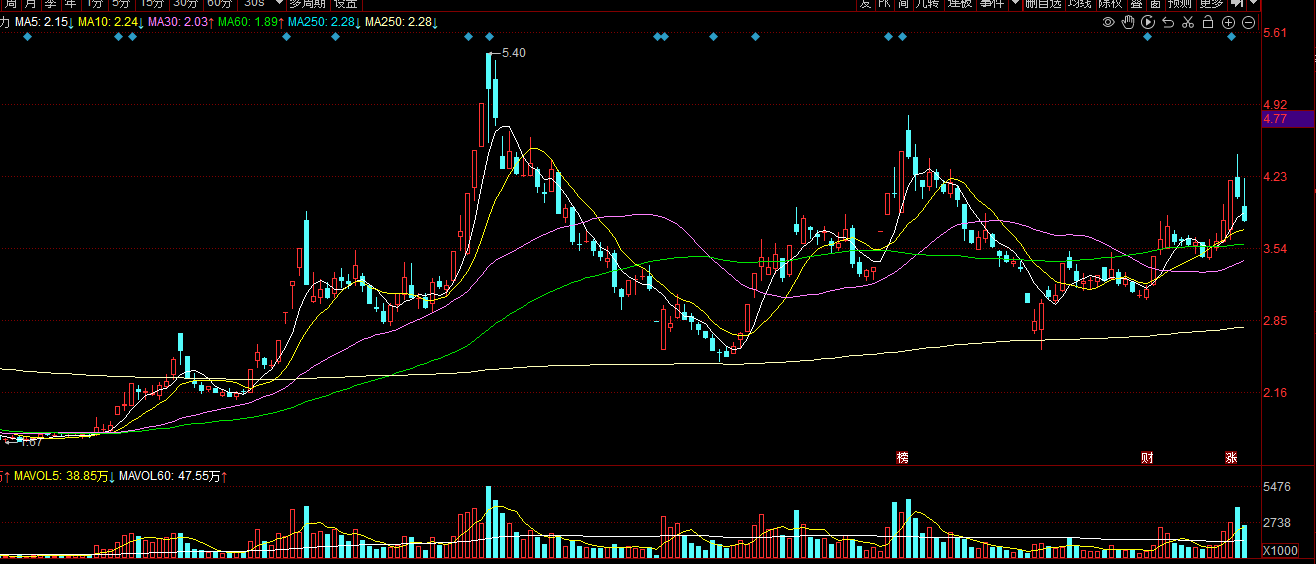Click the 财 marker on time axis

(1147, 457)
